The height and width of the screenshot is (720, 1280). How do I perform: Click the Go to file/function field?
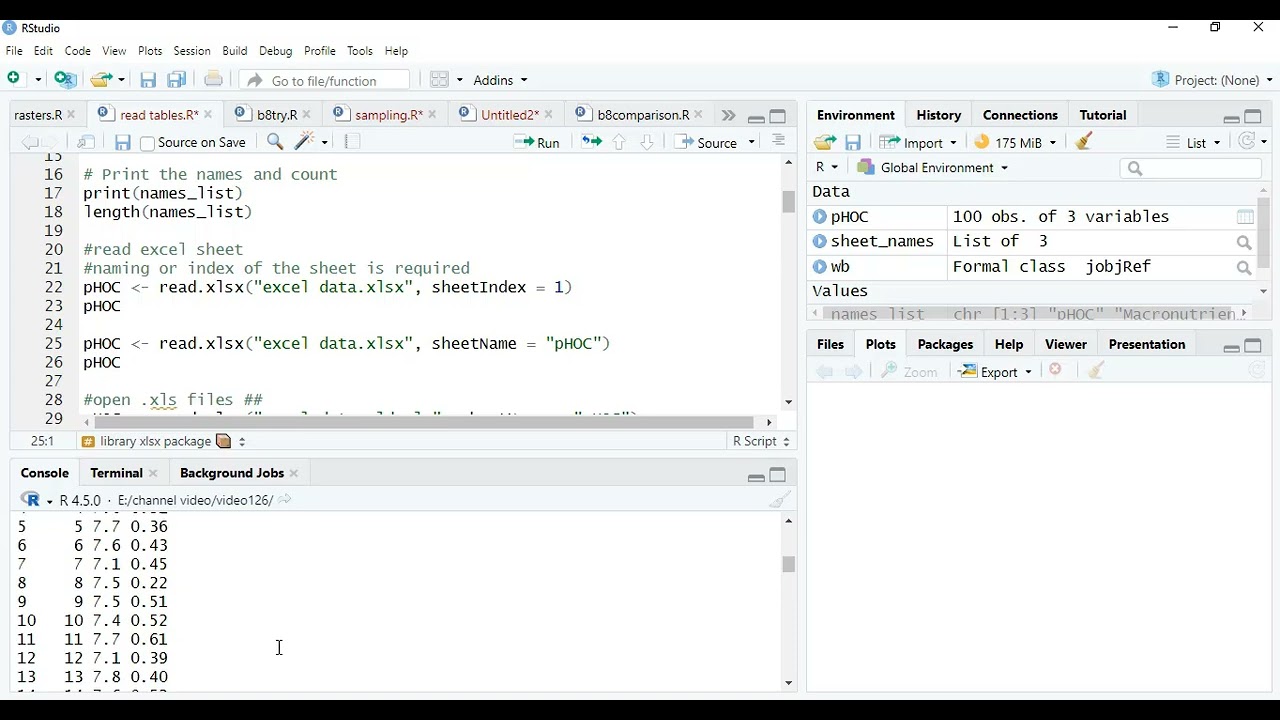tap(324, 80)
